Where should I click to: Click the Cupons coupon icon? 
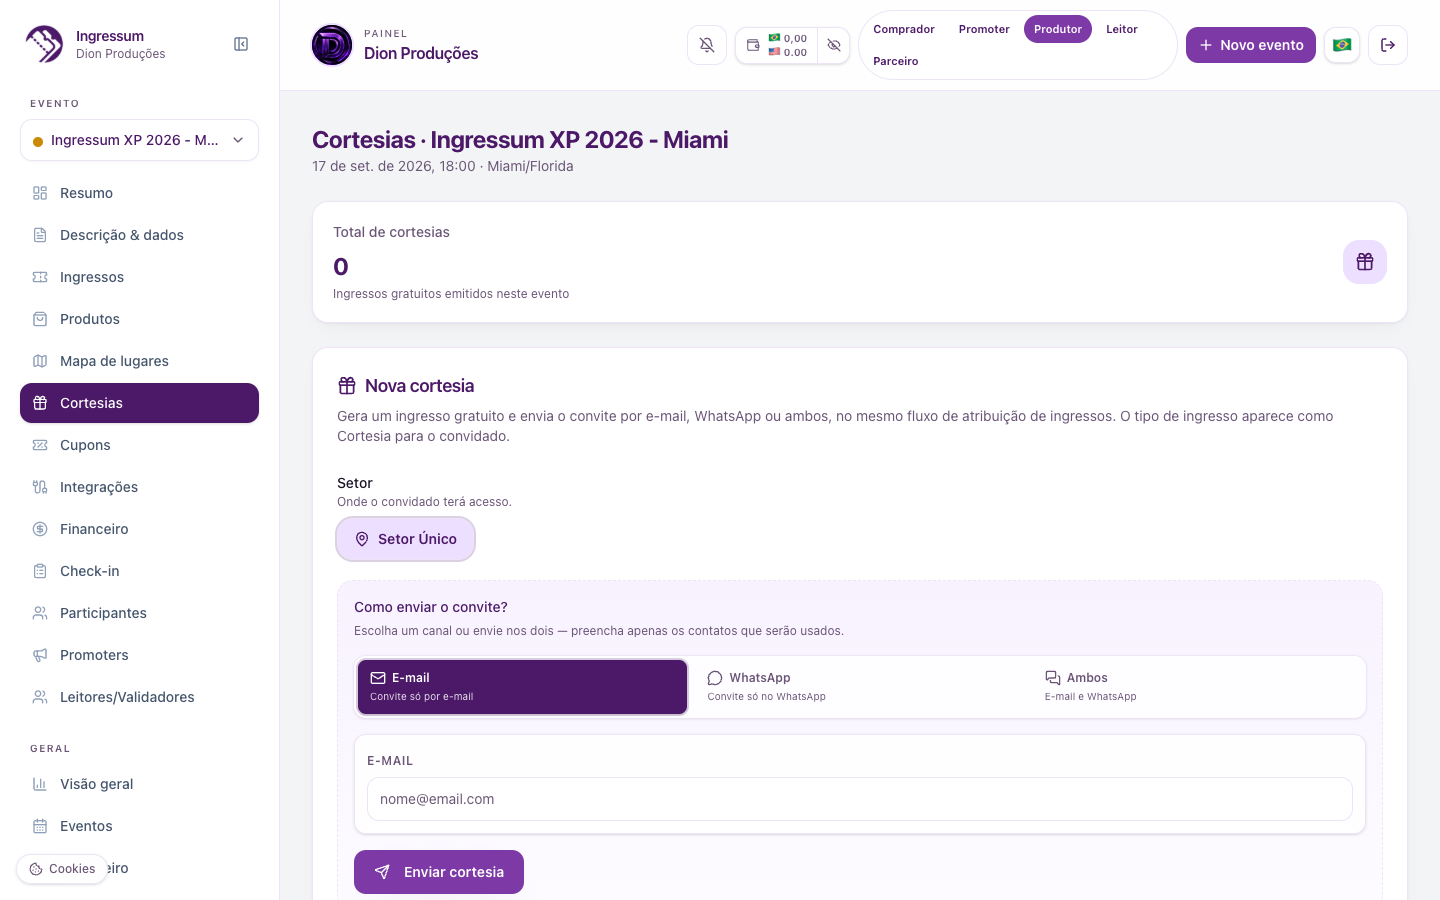(40, 445)
